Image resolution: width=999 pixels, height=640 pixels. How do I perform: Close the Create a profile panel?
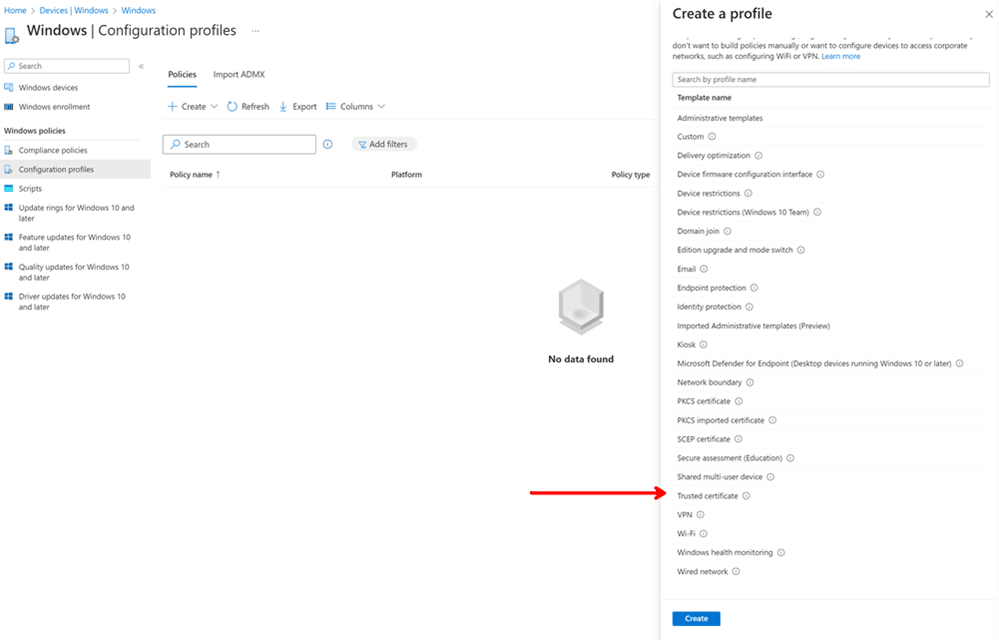click(x=989, y=14)
